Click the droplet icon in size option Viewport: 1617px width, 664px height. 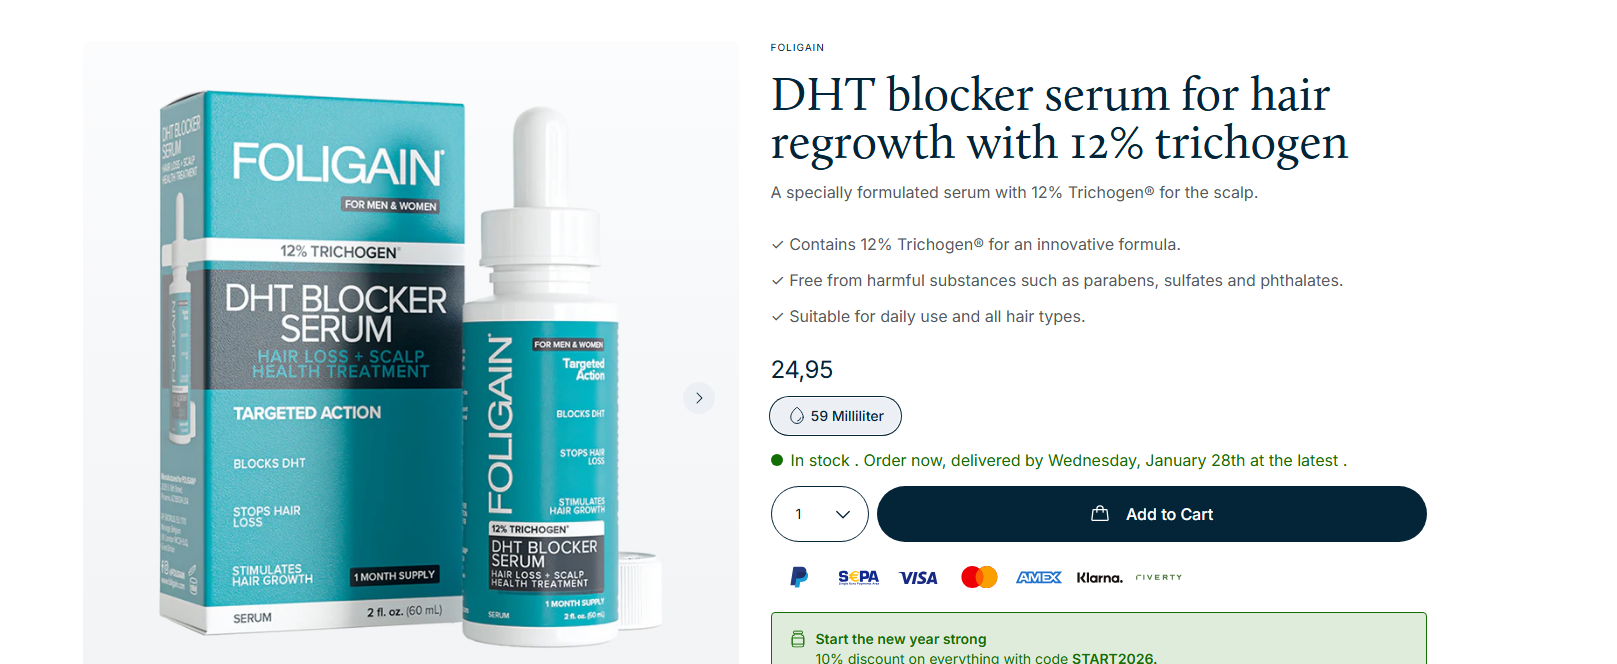[797, 416]
